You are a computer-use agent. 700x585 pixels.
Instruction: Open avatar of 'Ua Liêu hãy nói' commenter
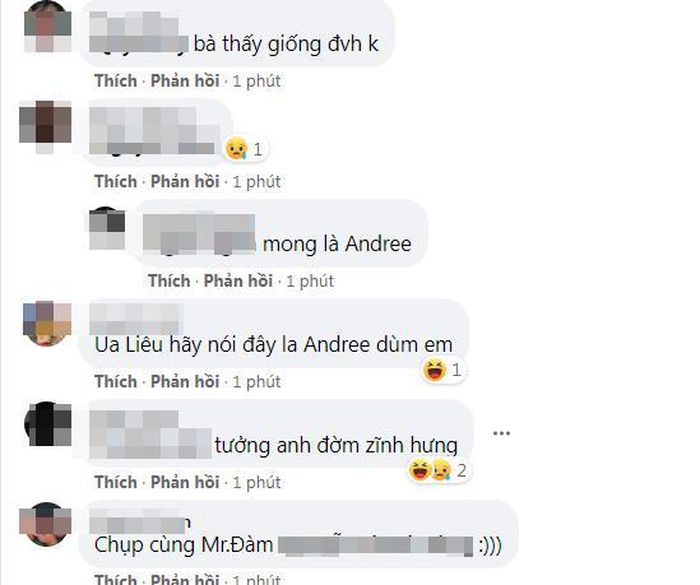click(47, 324)
